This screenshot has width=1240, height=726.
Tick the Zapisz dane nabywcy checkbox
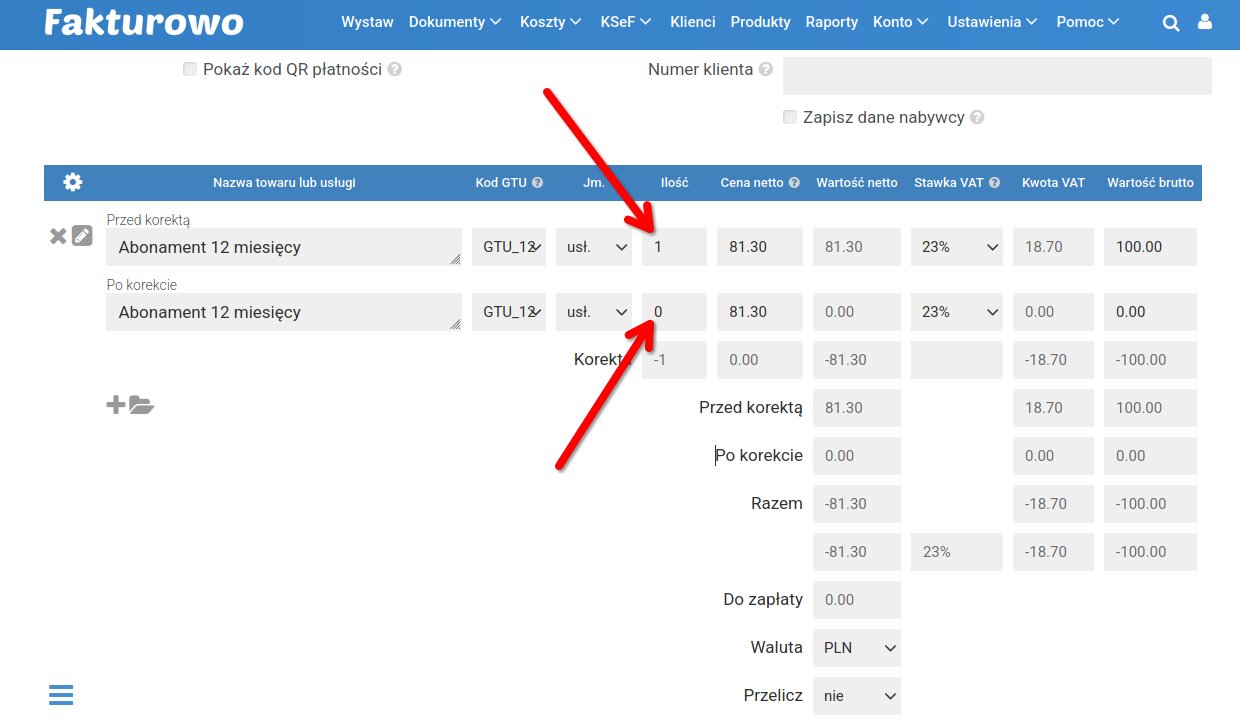click(790, 117)
